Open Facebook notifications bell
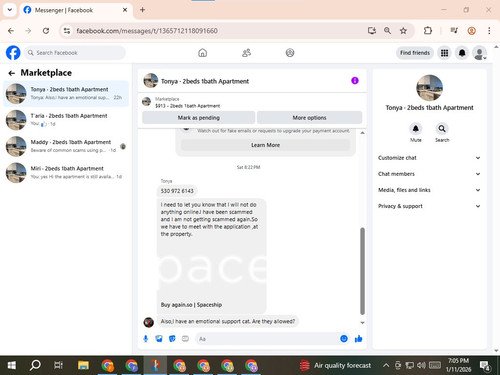This screenshot has height=375, width=500. tap(462, 53)
